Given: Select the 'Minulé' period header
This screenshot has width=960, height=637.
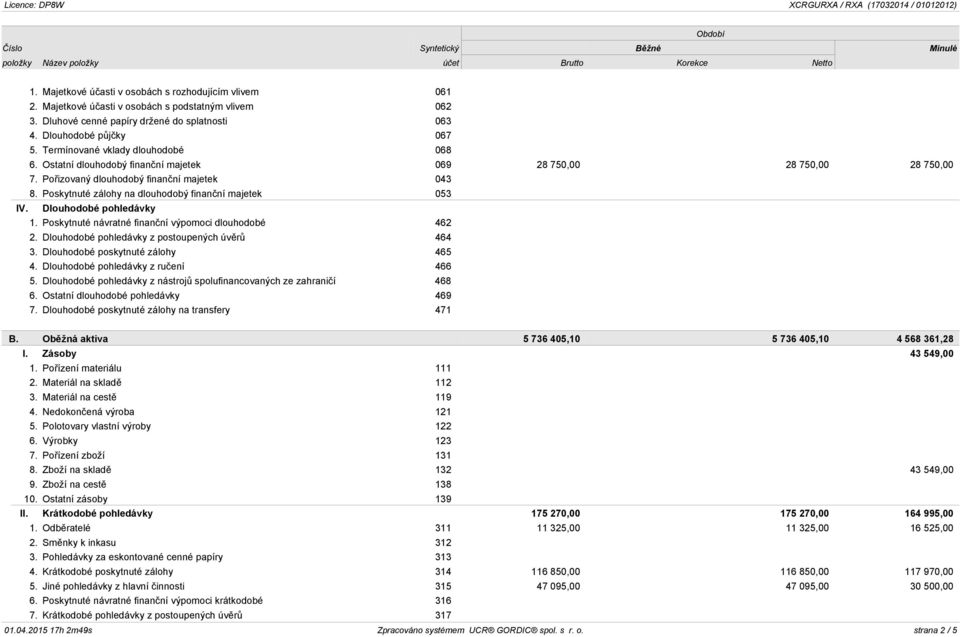Looking at the screenshot, I should pos(943,48).
